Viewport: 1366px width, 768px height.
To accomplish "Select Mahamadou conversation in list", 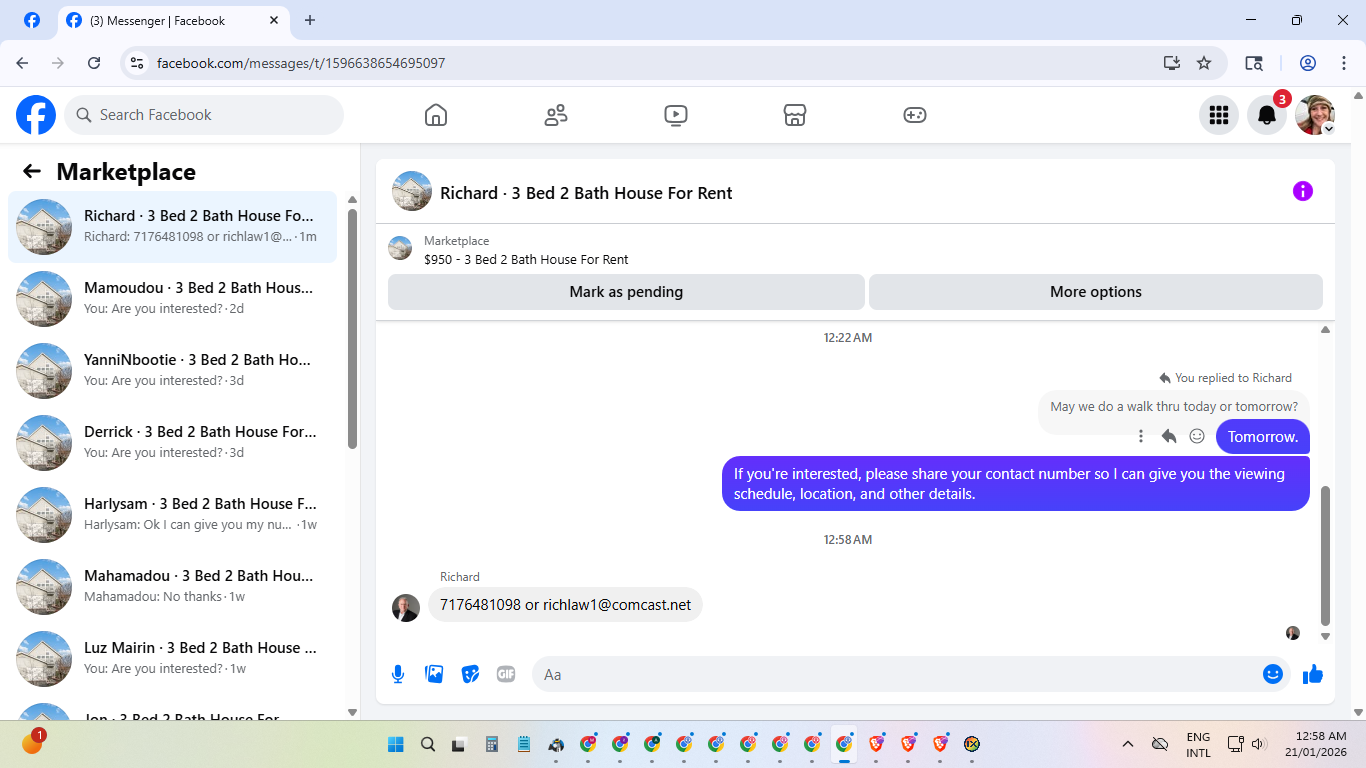I will pyautogui.click(x=173, y=587).
